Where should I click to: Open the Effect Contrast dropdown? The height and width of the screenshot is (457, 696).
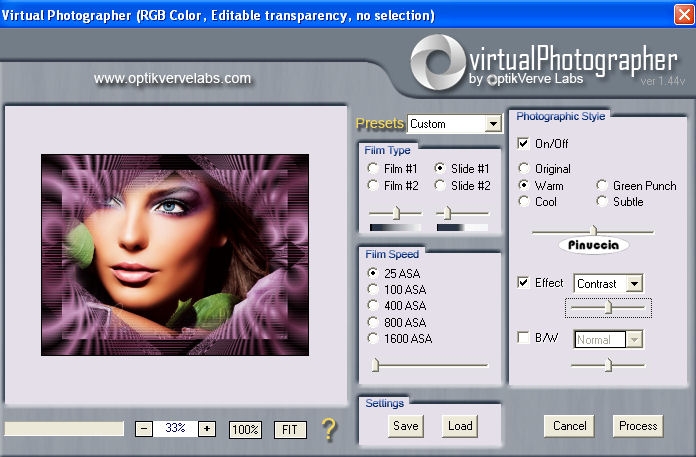pyautogui.click(x=608, y=284)
